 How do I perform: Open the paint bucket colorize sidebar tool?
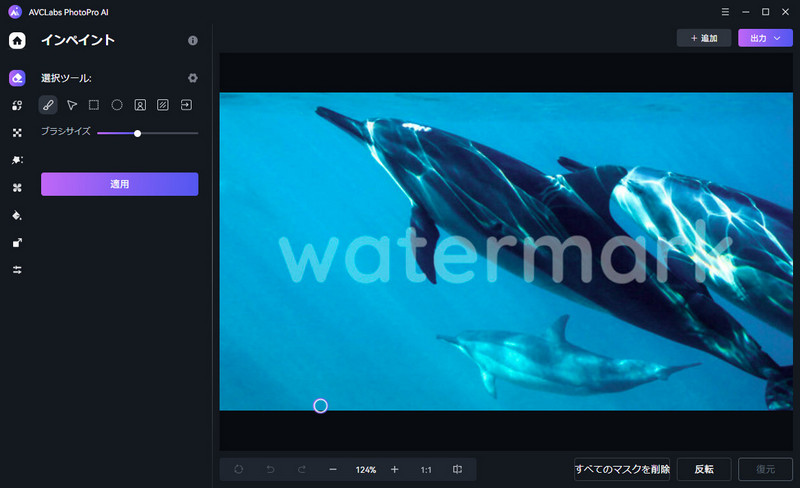17,215
